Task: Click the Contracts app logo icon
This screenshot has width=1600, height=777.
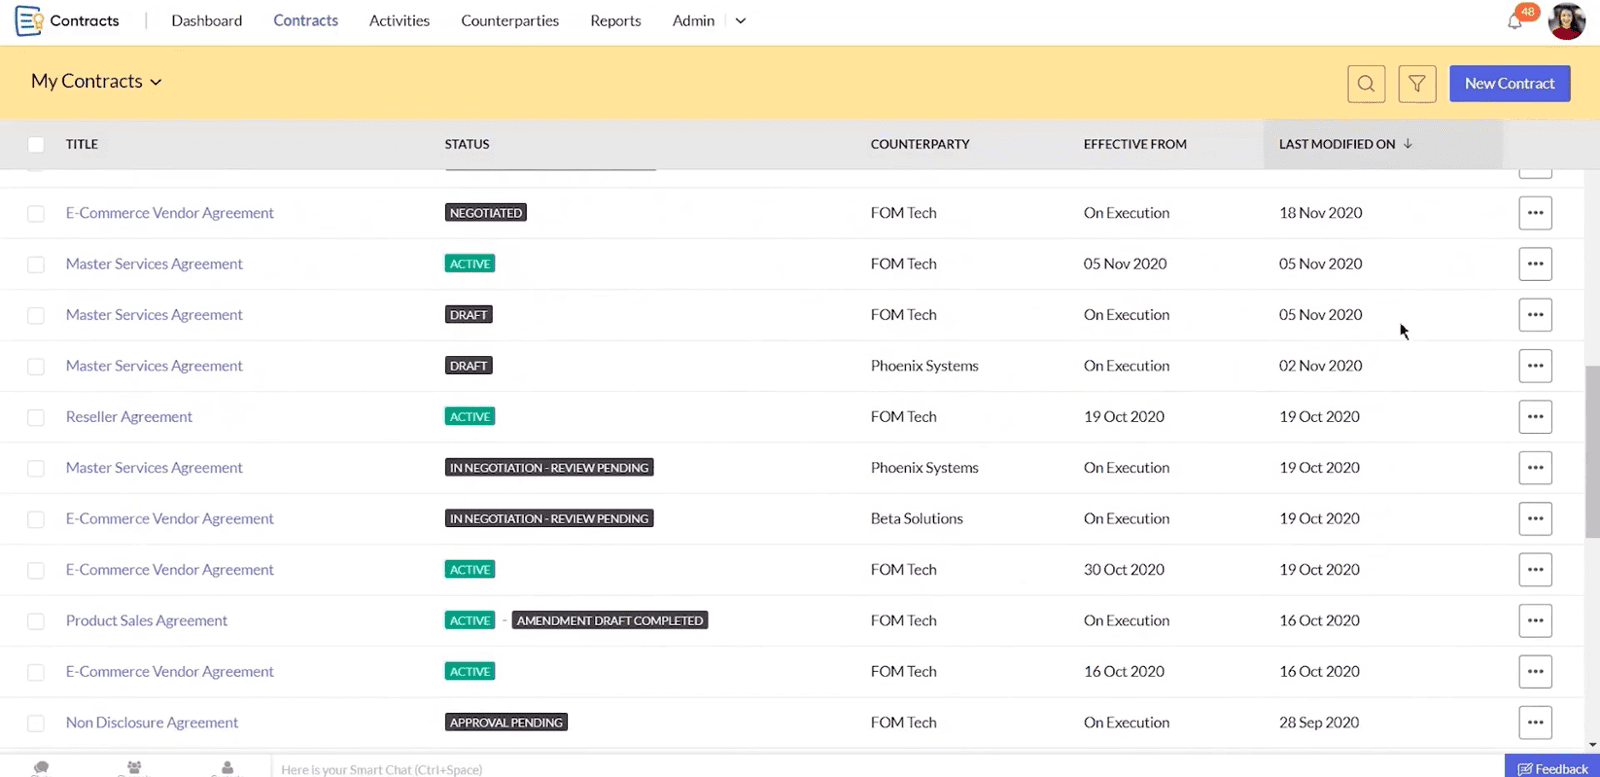Action: tap(29, 21)
